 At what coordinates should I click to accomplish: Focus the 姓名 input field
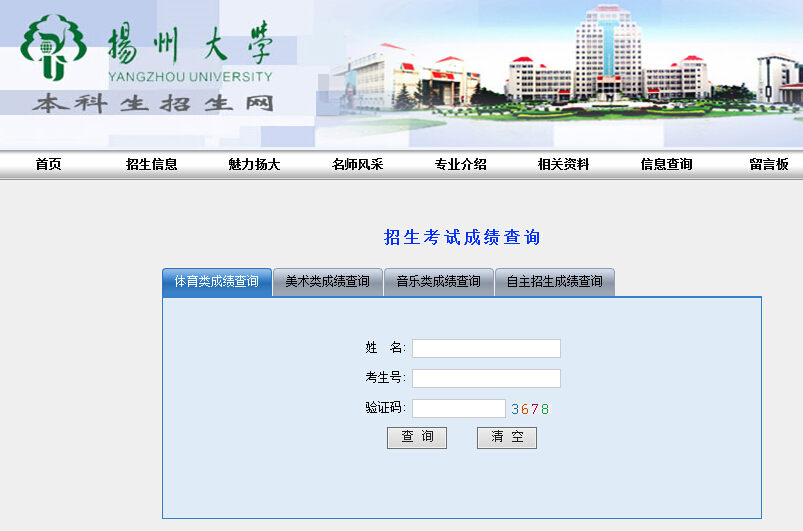(487, 349)
